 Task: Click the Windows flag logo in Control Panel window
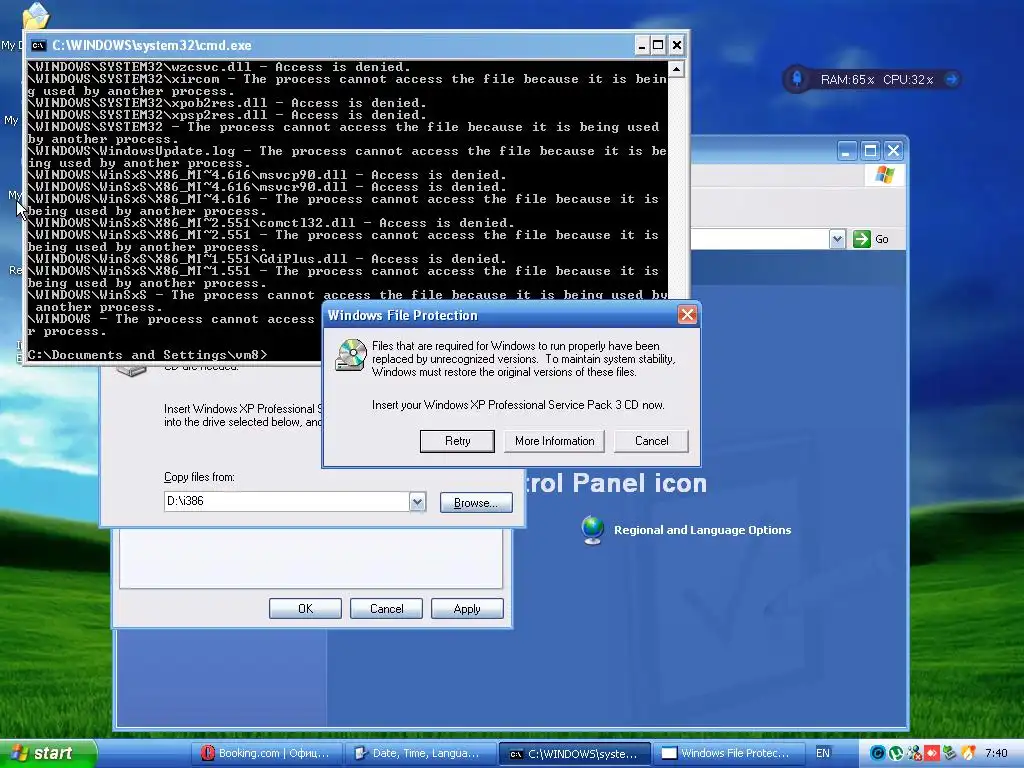point(885,175)
